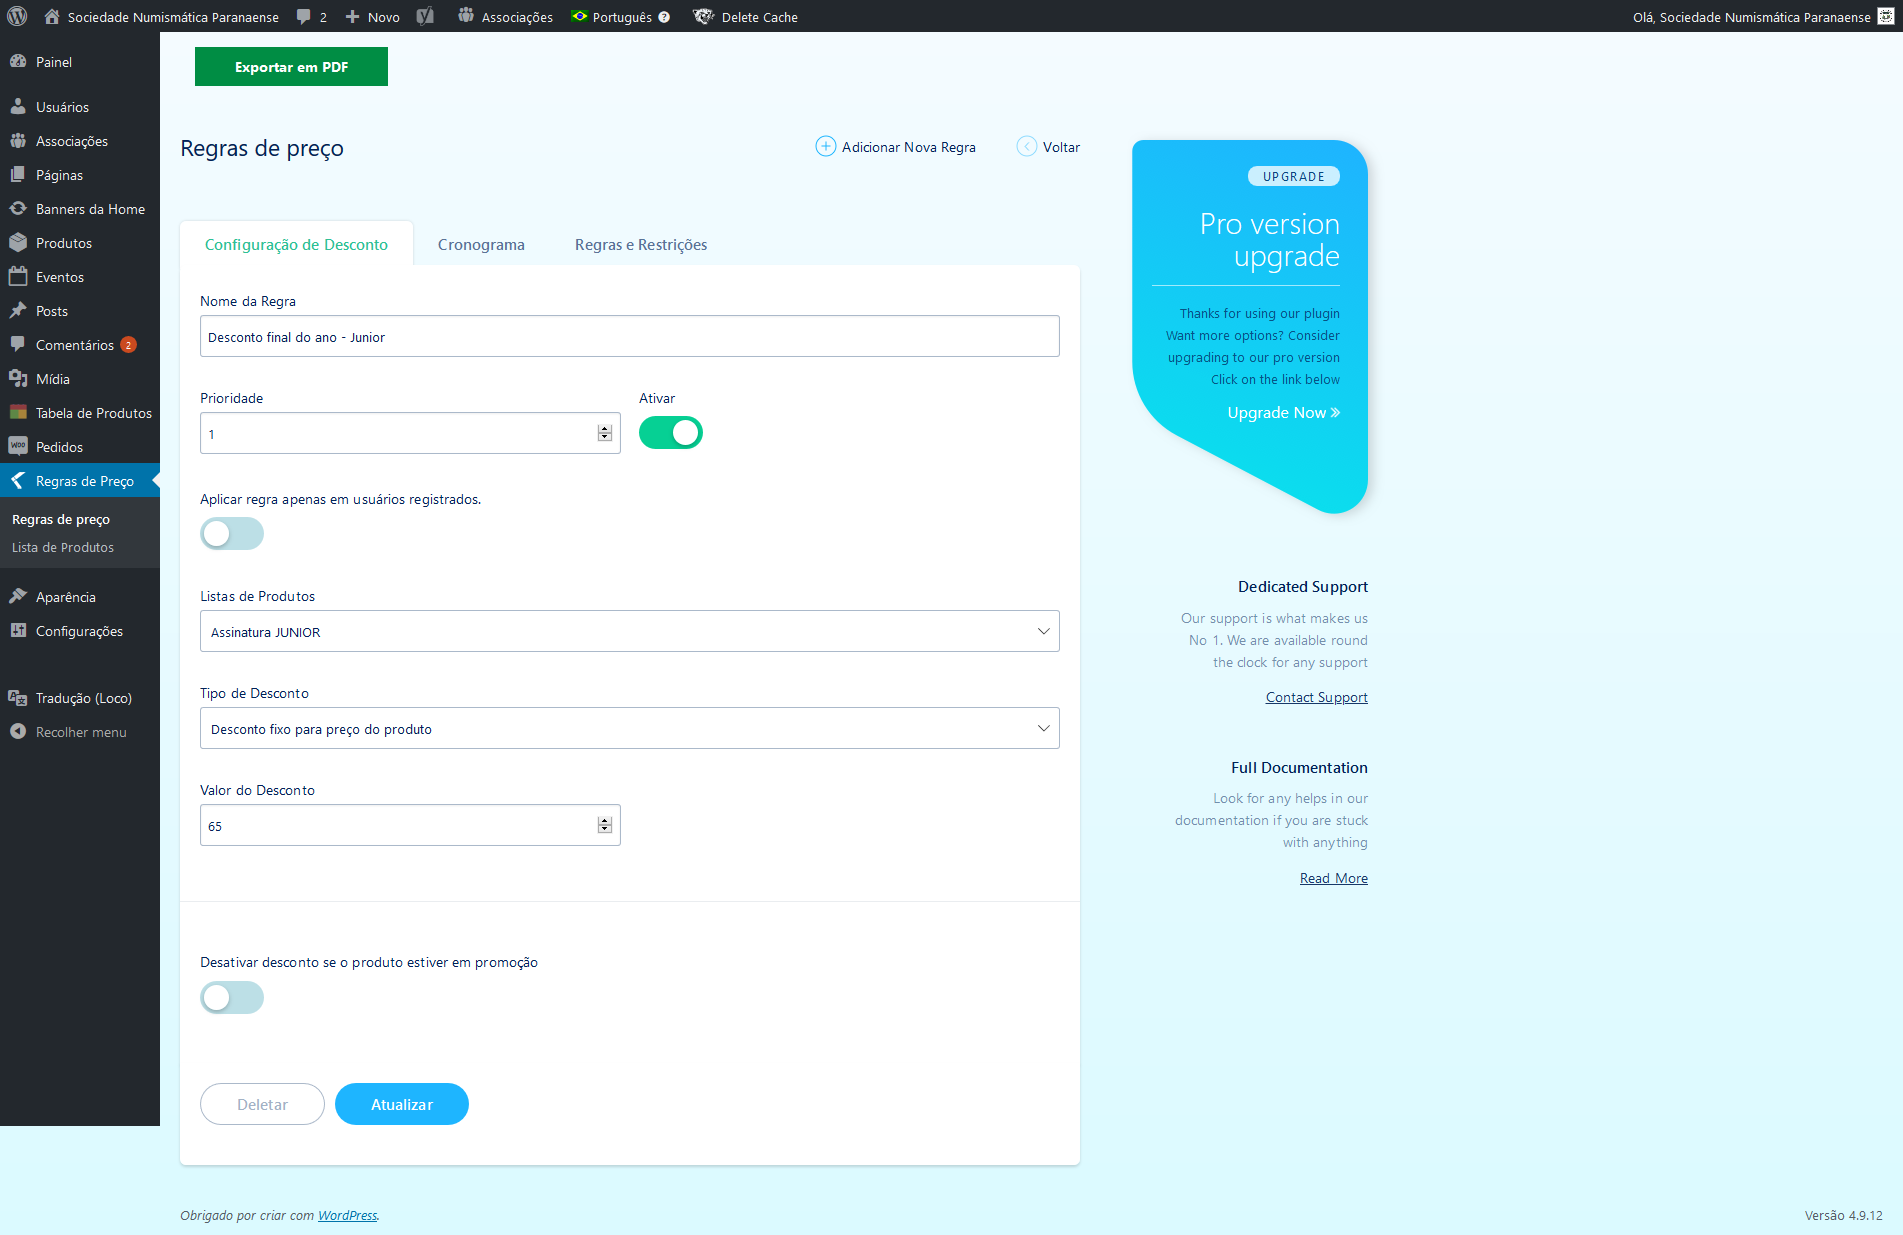Click the Exportar em PDF button
The height and width of the screenshot is (1235, 1903).
291,67
